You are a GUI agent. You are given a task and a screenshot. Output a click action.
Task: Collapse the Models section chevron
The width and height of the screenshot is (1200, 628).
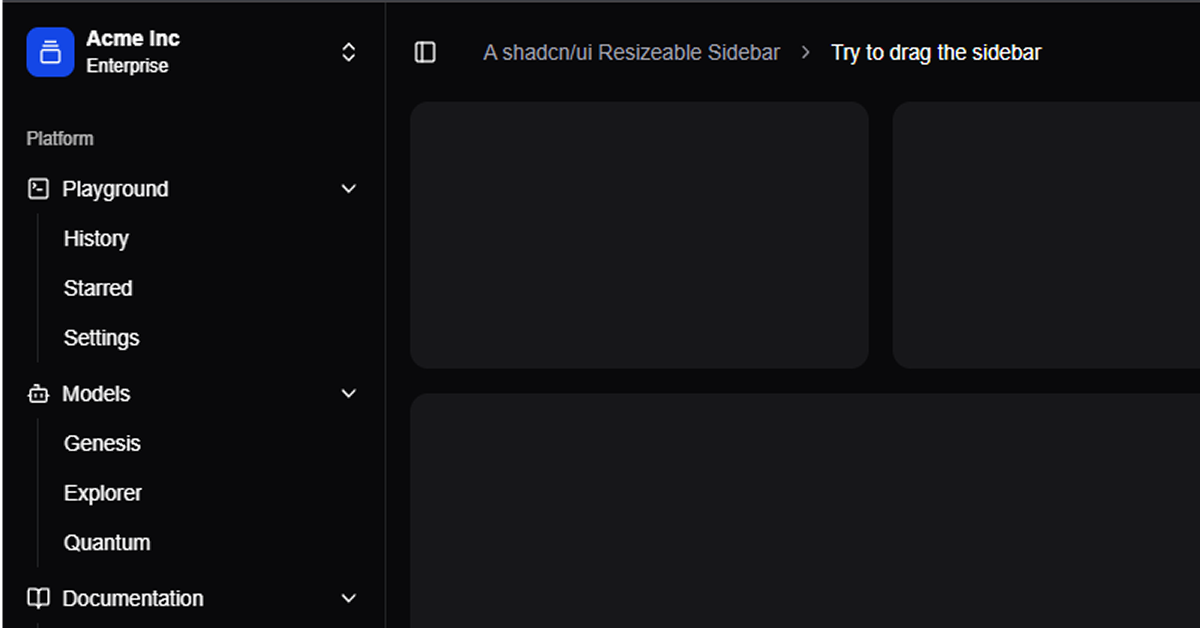[348, 393]
